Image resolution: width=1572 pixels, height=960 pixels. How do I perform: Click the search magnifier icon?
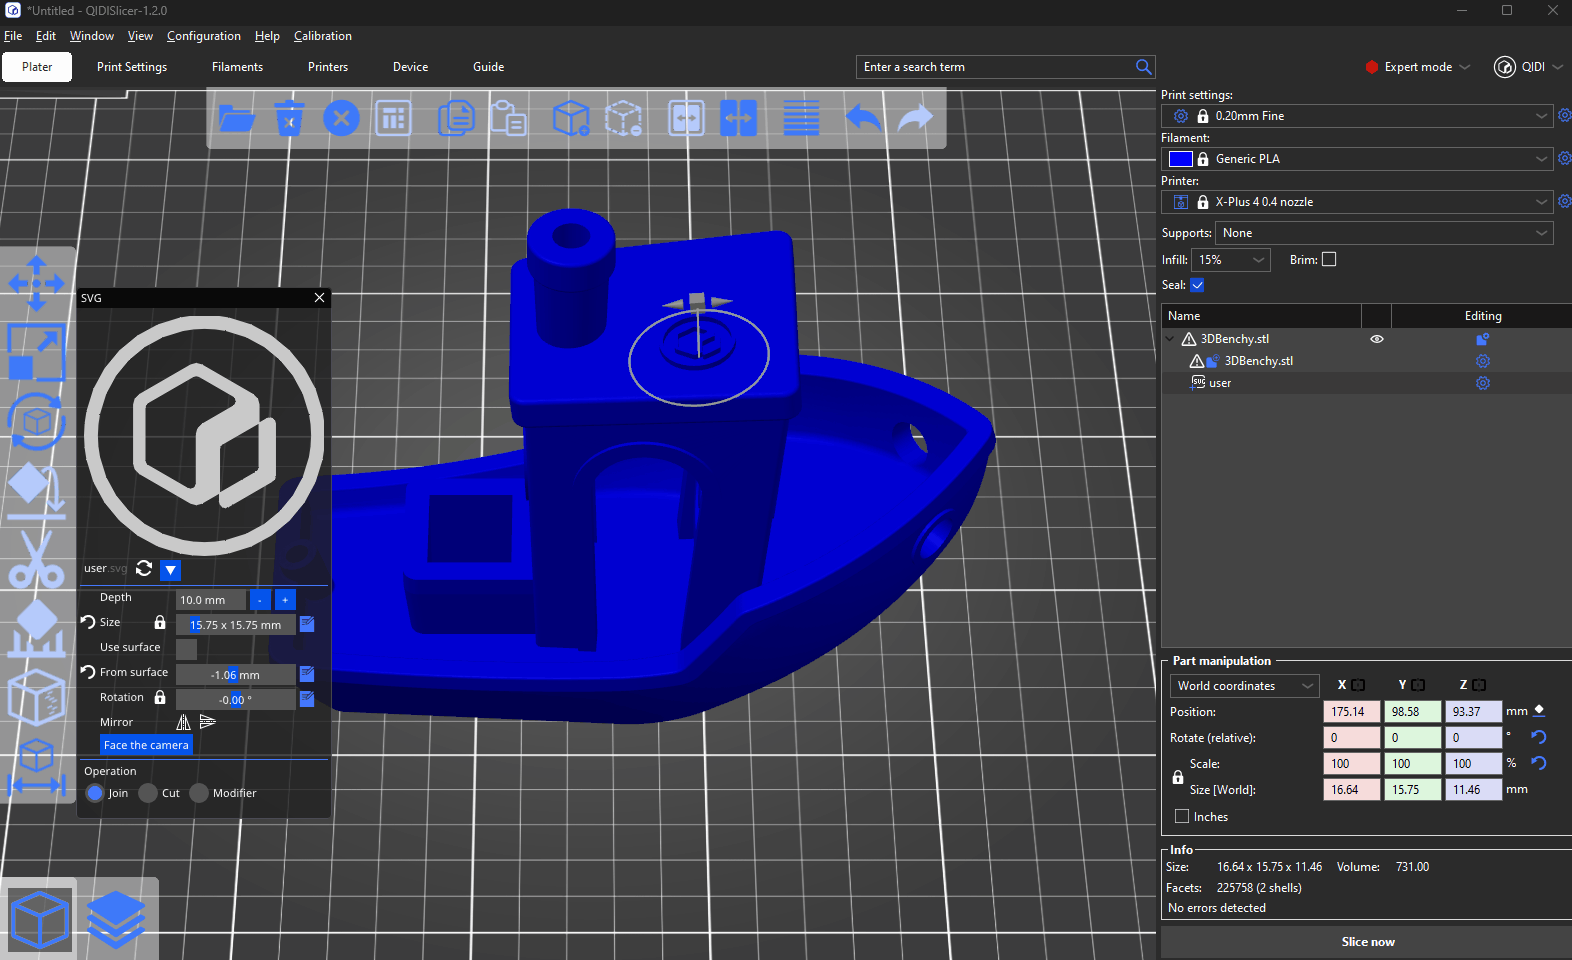[x=1144, y=67]
